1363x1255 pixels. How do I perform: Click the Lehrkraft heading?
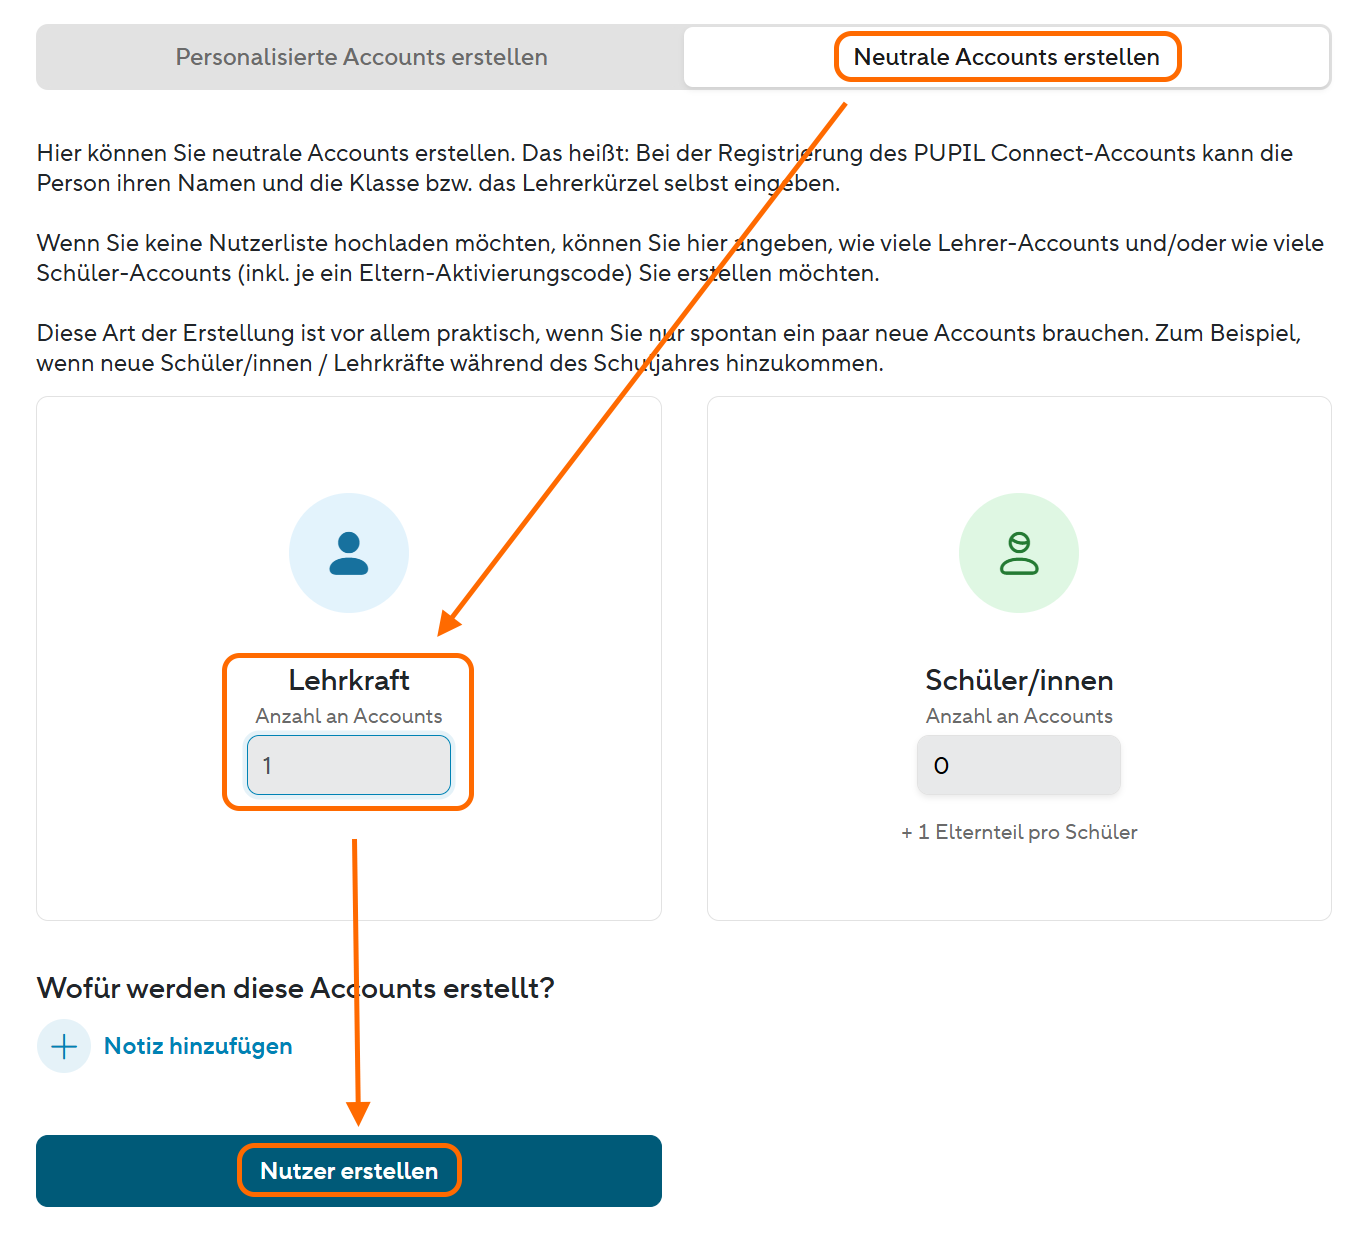349,680
